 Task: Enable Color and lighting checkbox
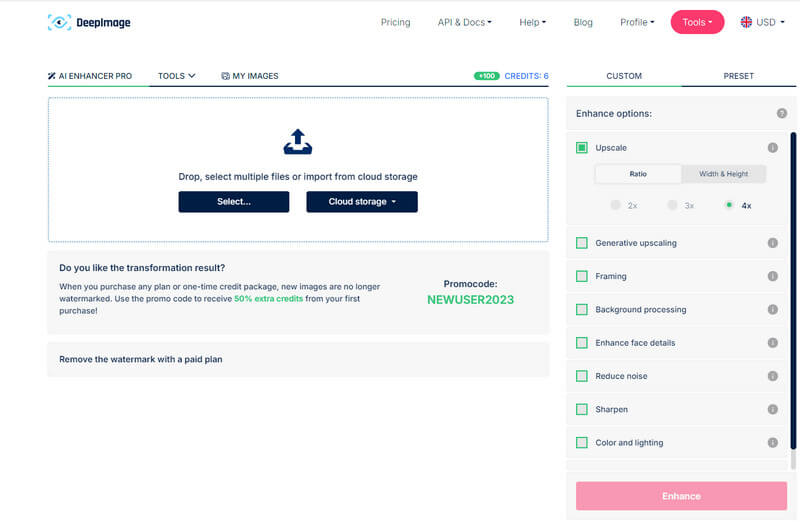click(x=582, y=442)
